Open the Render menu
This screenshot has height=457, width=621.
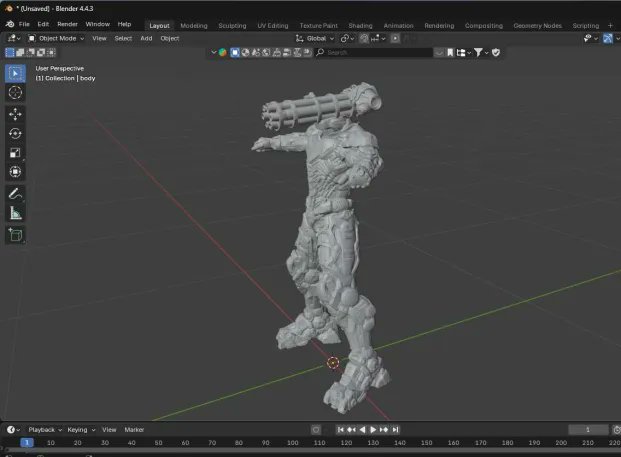(x=67, y=24)
